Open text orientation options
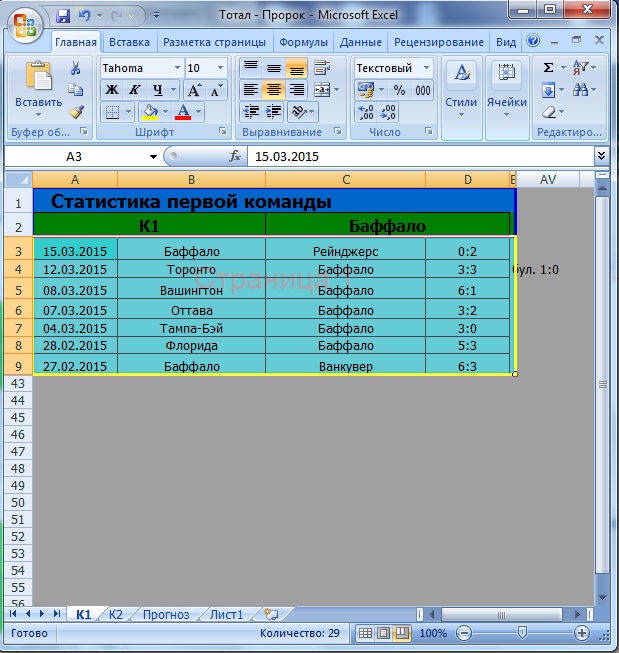 tap(299, 112)
